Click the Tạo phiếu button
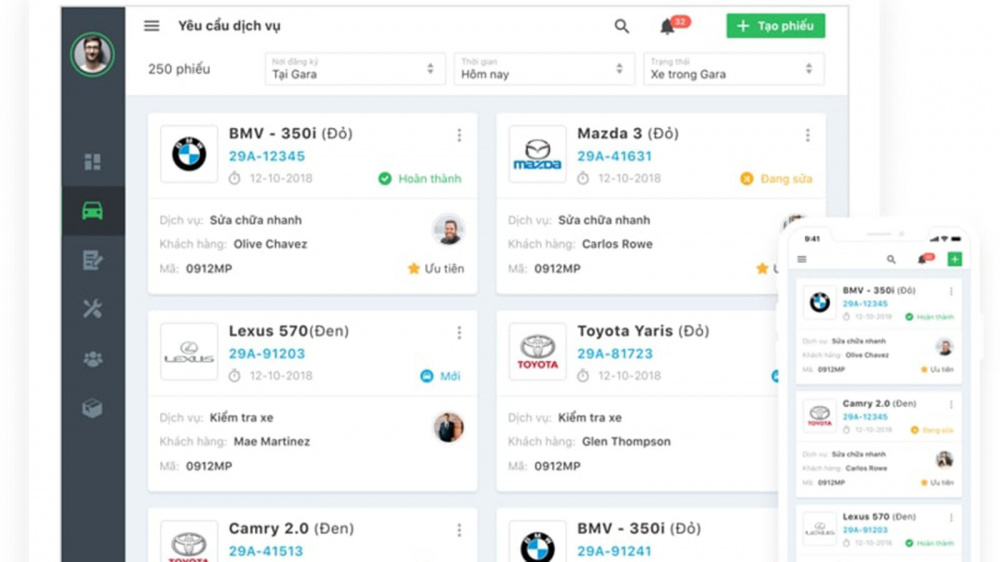Image resolution: width=1000 pixels, height=562 pixels. tap(775, 26)
